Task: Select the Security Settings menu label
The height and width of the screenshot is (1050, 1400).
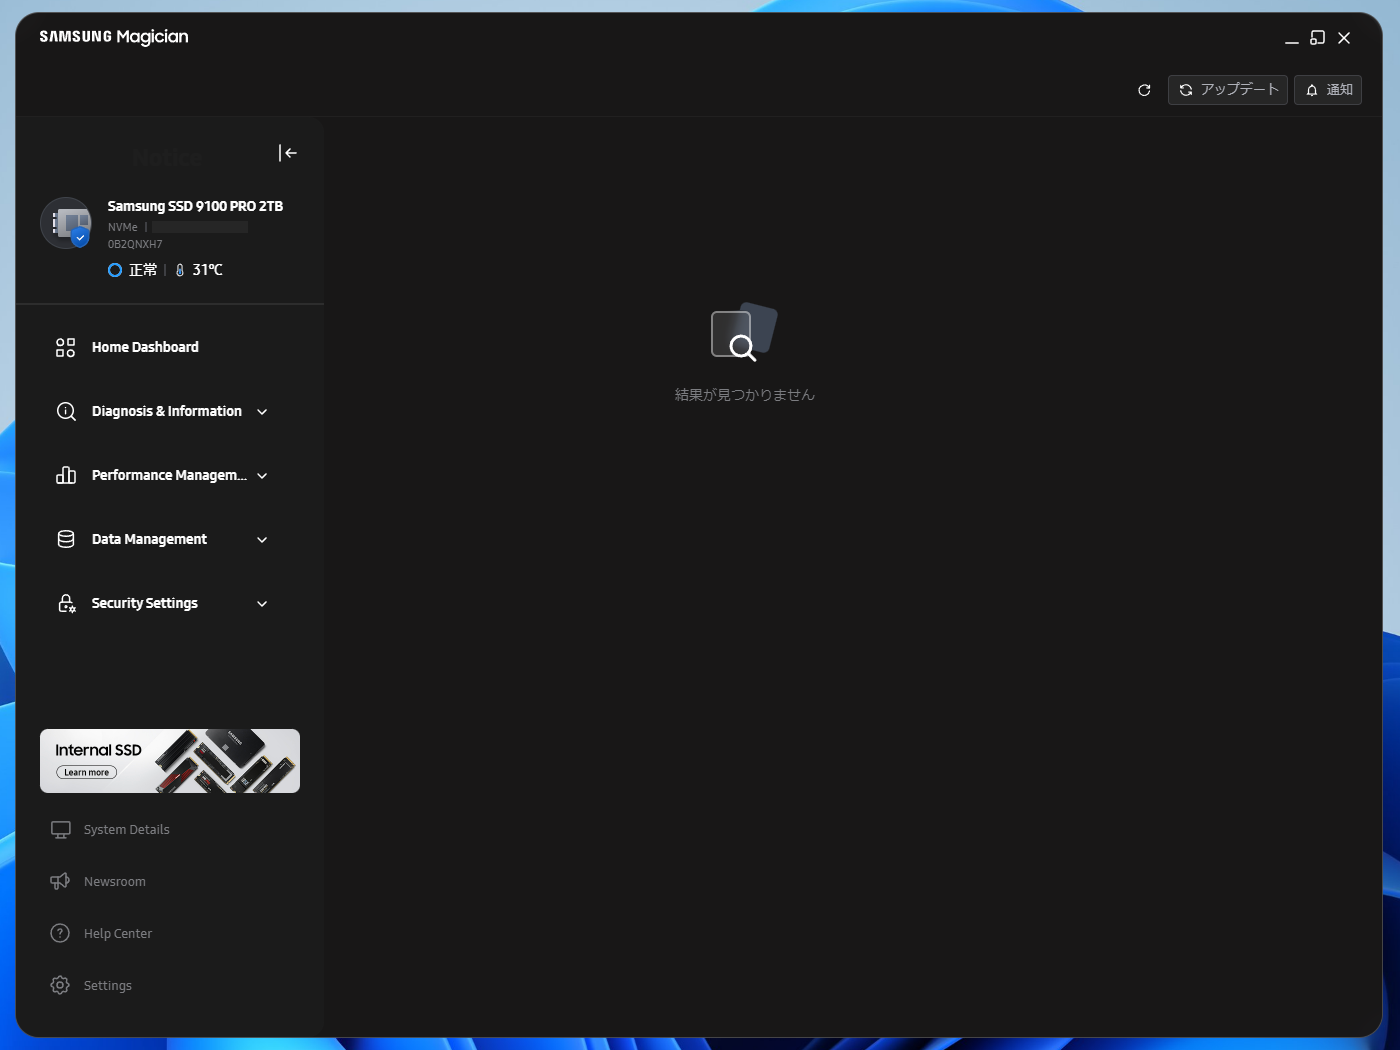Action: [145, 603]
